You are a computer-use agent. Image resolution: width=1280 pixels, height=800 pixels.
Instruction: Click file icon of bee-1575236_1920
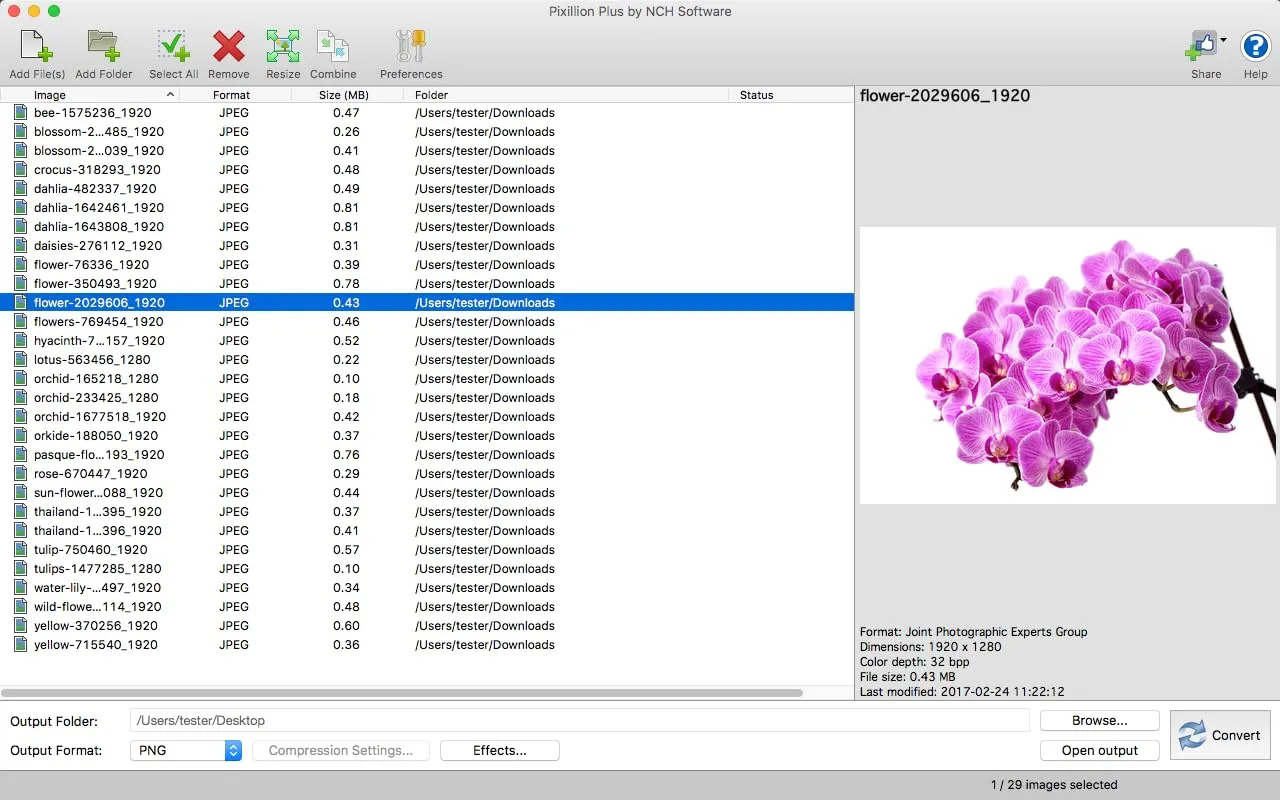coord(20,113)
